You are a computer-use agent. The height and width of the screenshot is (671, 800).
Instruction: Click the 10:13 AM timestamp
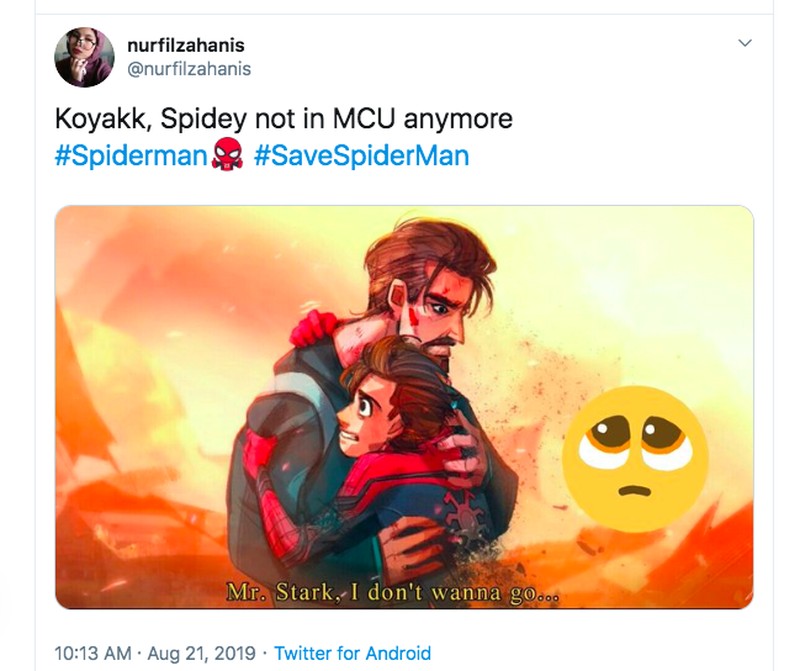coord(92,653)
